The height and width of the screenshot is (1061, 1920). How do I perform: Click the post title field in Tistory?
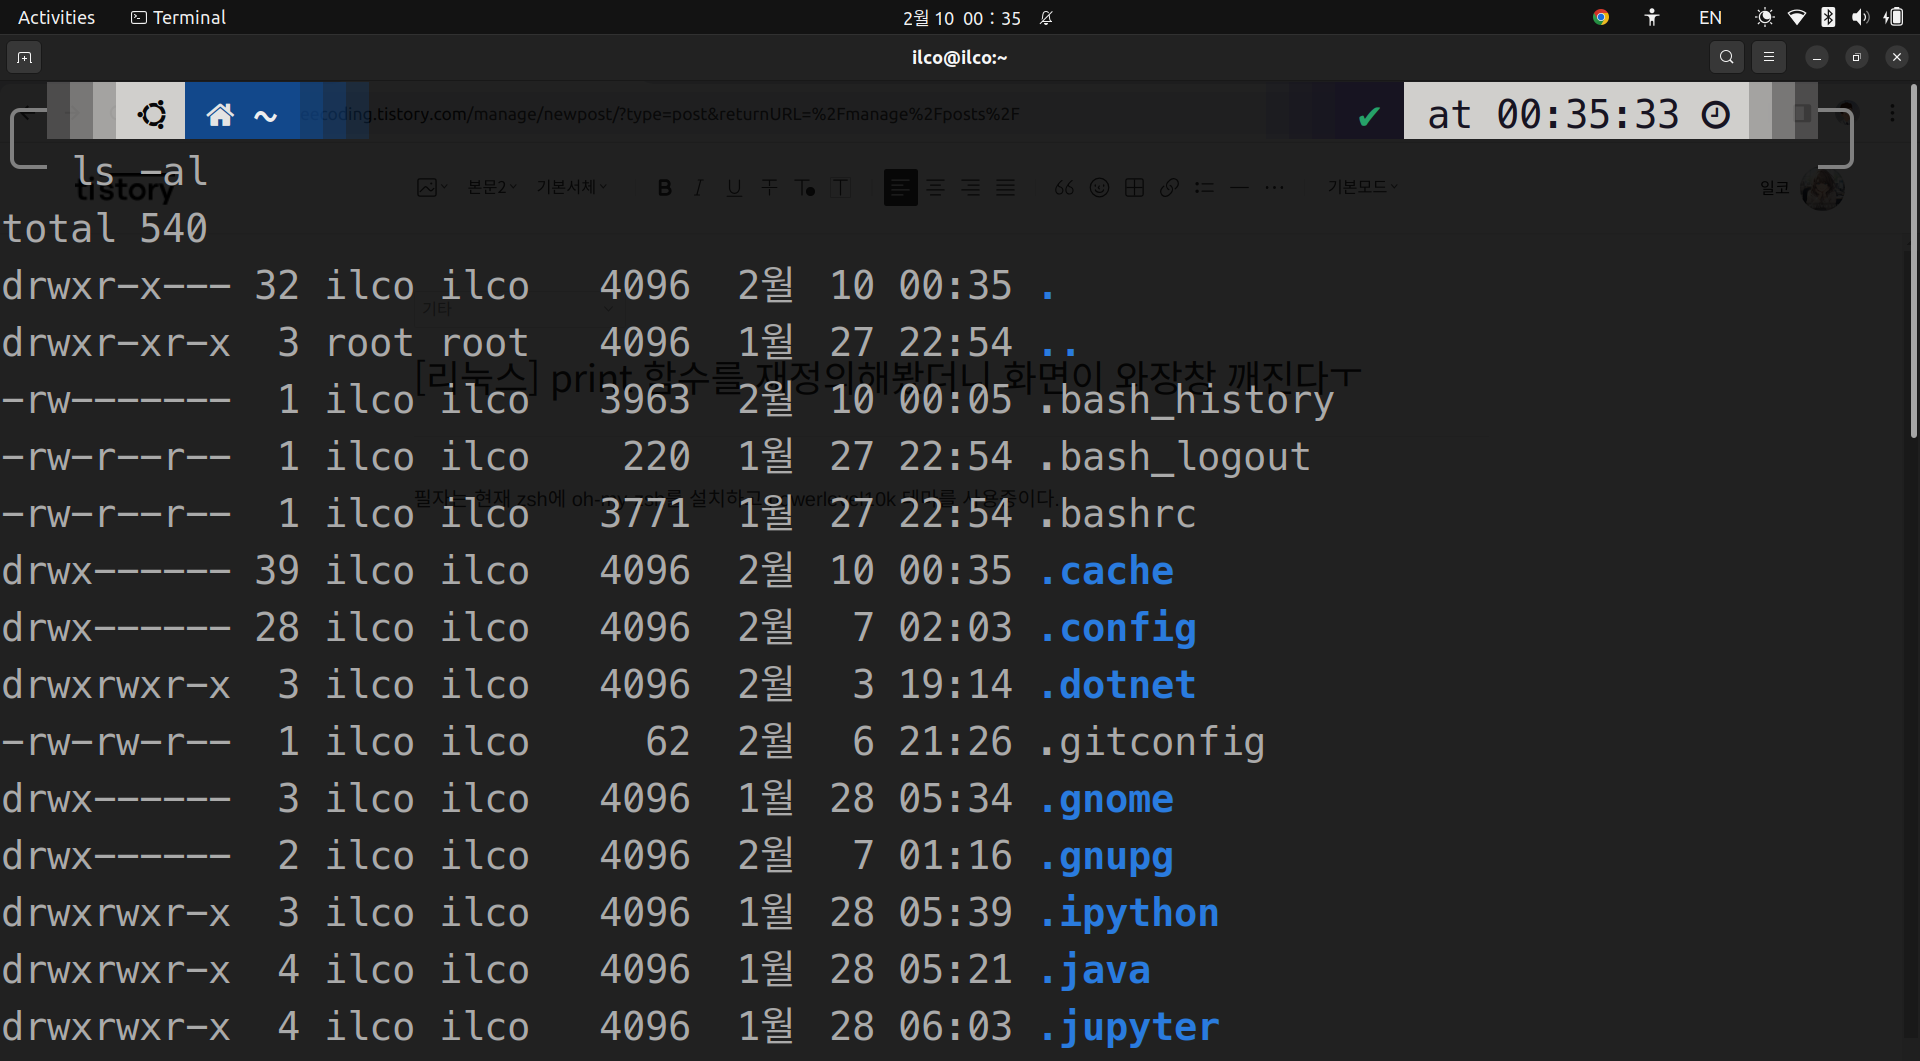click(x=888, y=377)
